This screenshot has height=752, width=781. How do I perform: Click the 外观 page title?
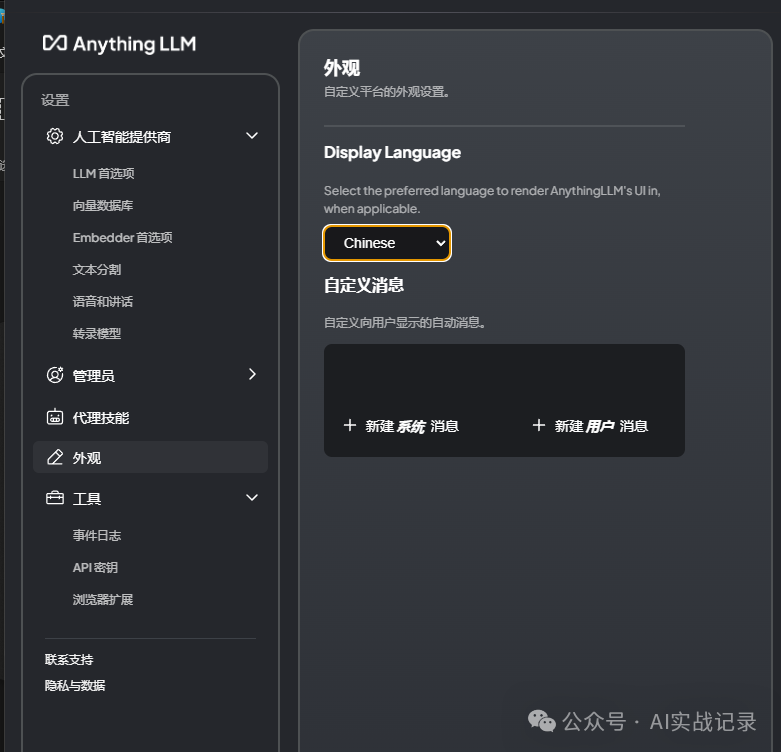[x=342, y=68]
